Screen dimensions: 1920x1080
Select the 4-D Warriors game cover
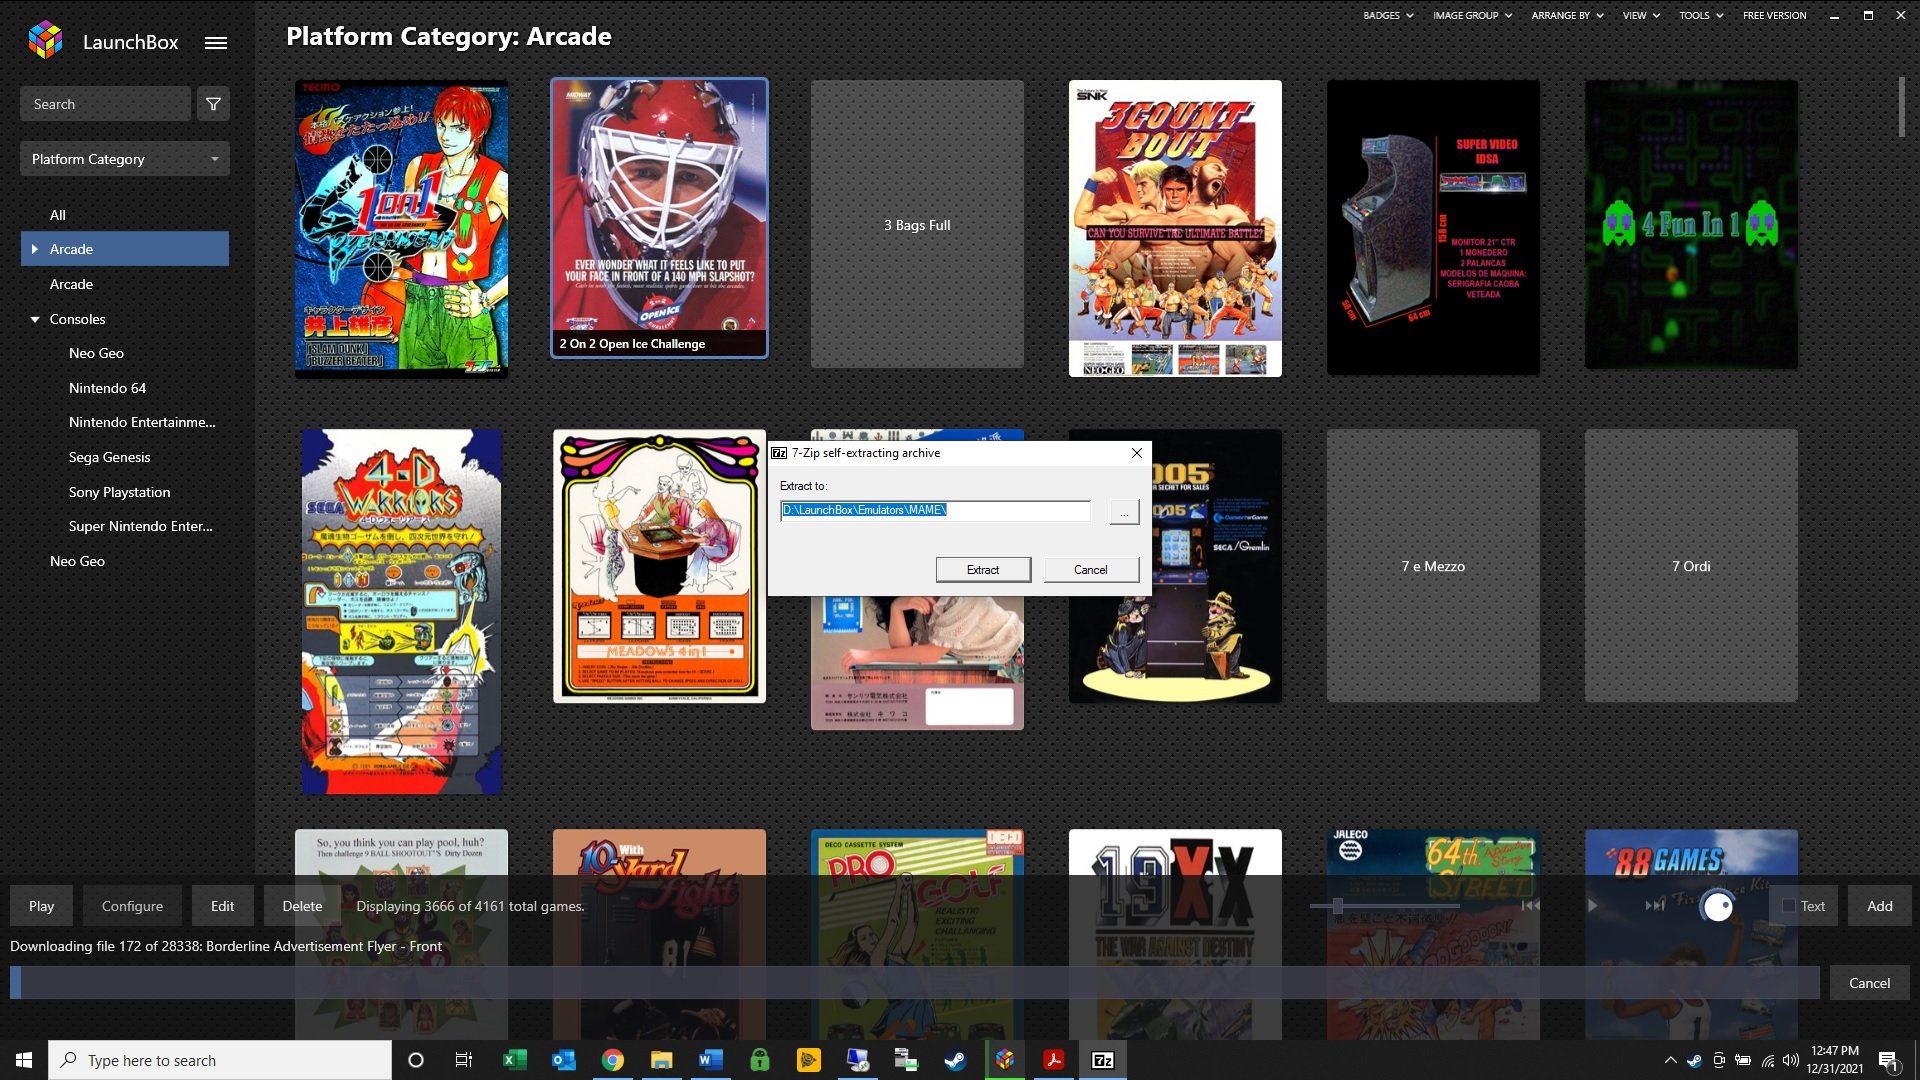tap(401, 612)
